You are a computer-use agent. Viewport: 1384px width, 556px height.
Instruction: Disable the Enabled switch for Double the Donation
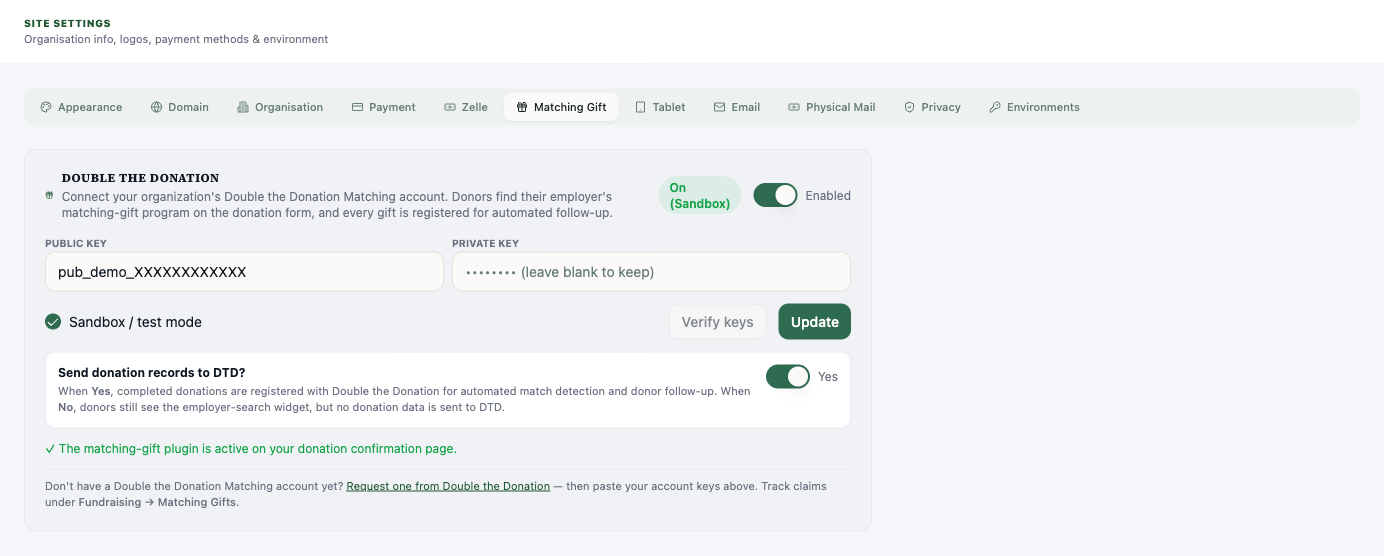pos(775,195)
